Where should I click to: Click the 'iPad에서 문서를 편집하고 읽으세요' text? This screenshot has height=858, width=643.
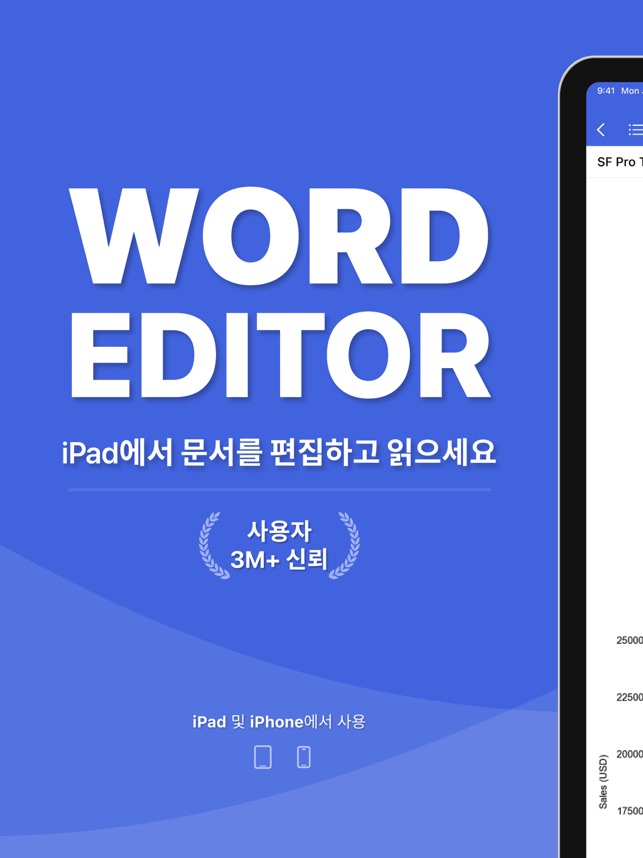pyautogui.click(x=279, y=453)
